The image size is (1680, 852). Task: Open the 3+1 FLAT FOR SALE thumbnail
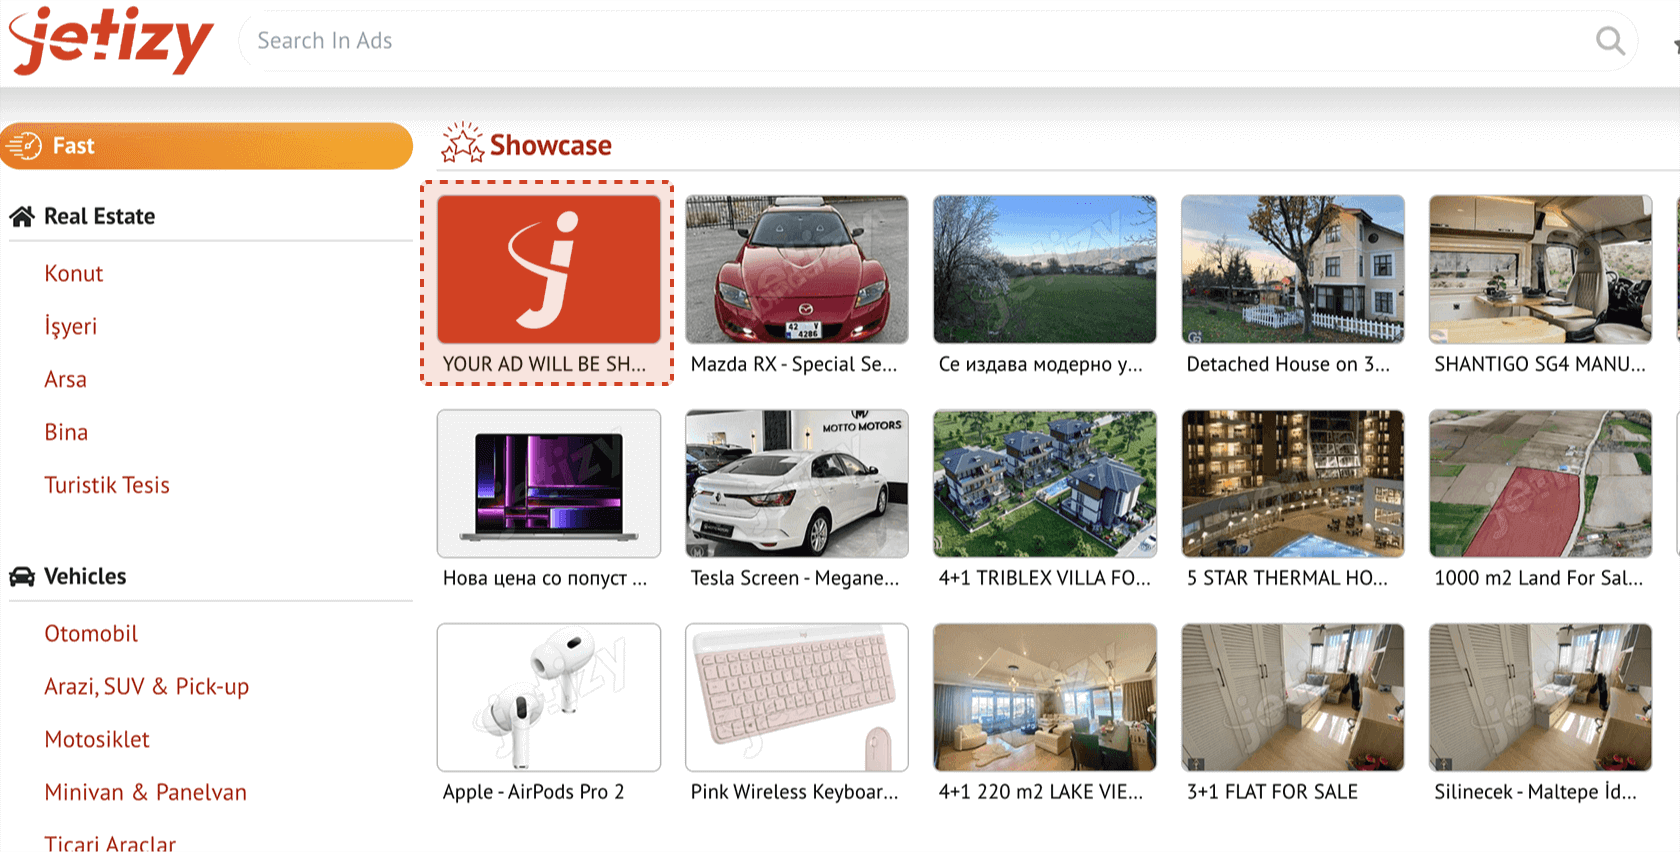1293,697
